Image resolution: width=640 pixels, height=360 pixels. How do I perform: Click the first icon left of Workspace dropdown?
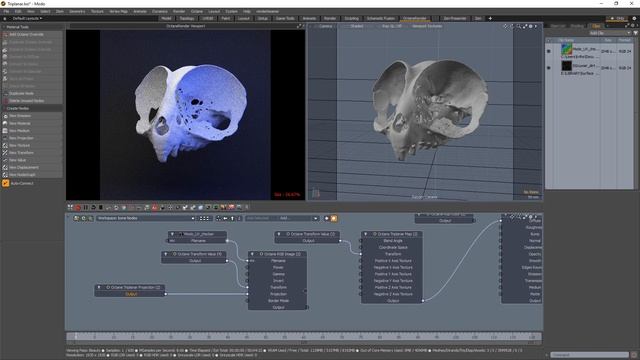(76, 218)
